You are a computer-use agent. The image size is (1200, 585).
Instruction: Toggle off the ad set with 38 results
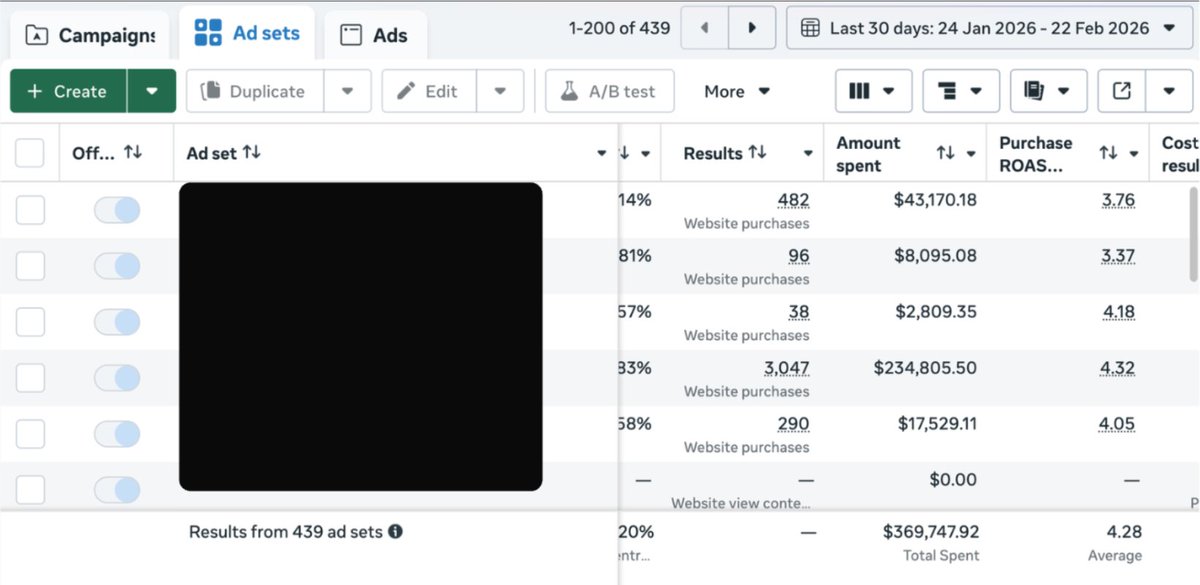tap(117, 322)
